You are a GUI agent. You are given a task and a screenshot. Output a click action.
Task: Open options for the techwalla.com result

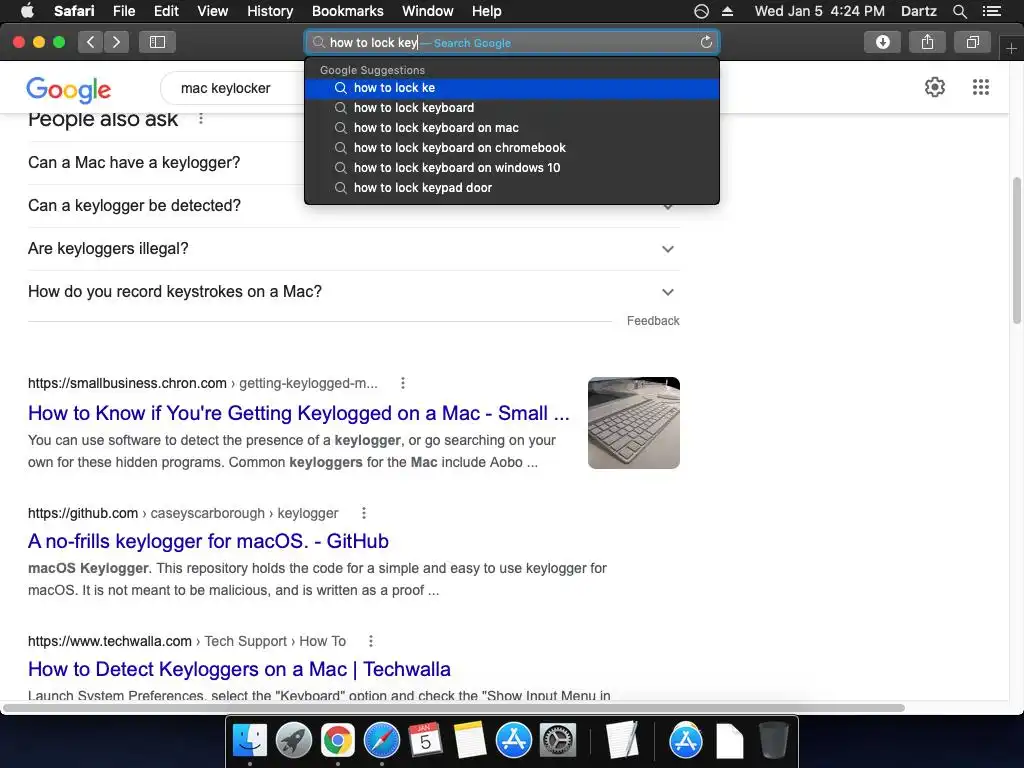click(371, 641)
